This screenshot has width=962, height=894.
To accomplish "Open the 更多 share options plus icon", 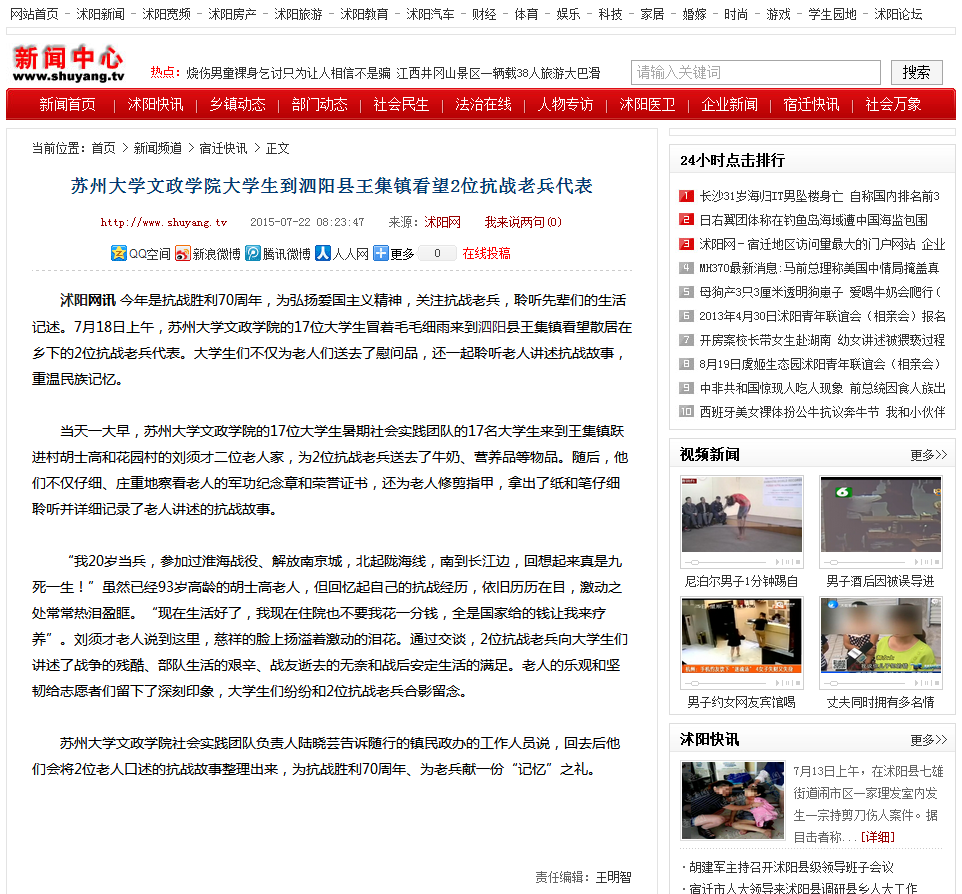I will [381, 254].
